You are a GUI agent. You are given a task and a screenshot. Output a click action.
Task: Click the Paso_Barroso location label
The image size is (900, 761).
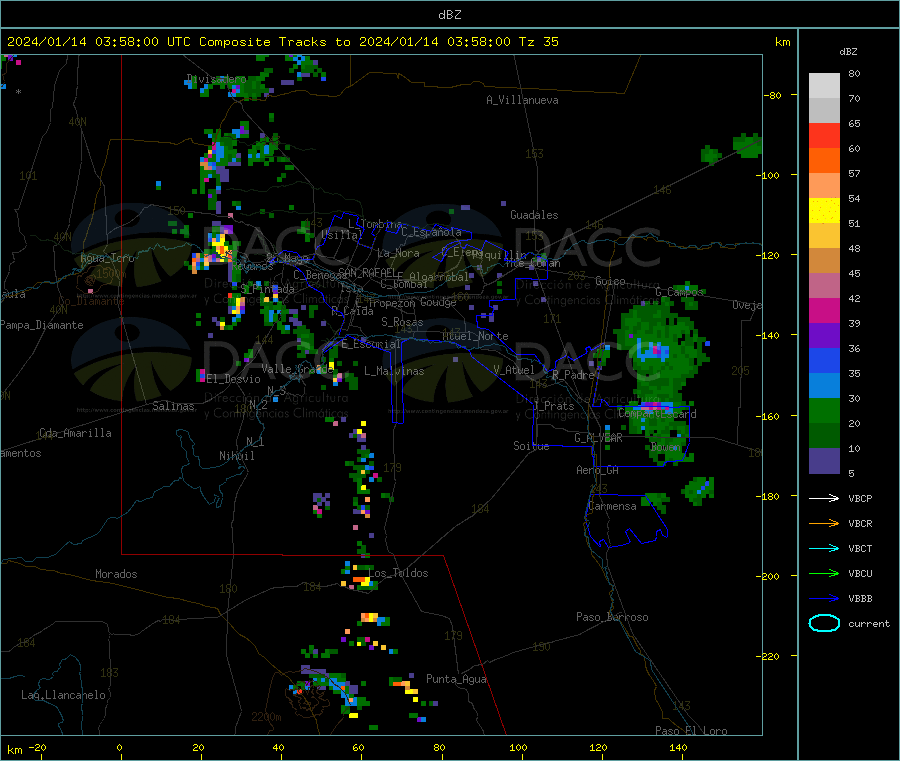coord(612,617)
